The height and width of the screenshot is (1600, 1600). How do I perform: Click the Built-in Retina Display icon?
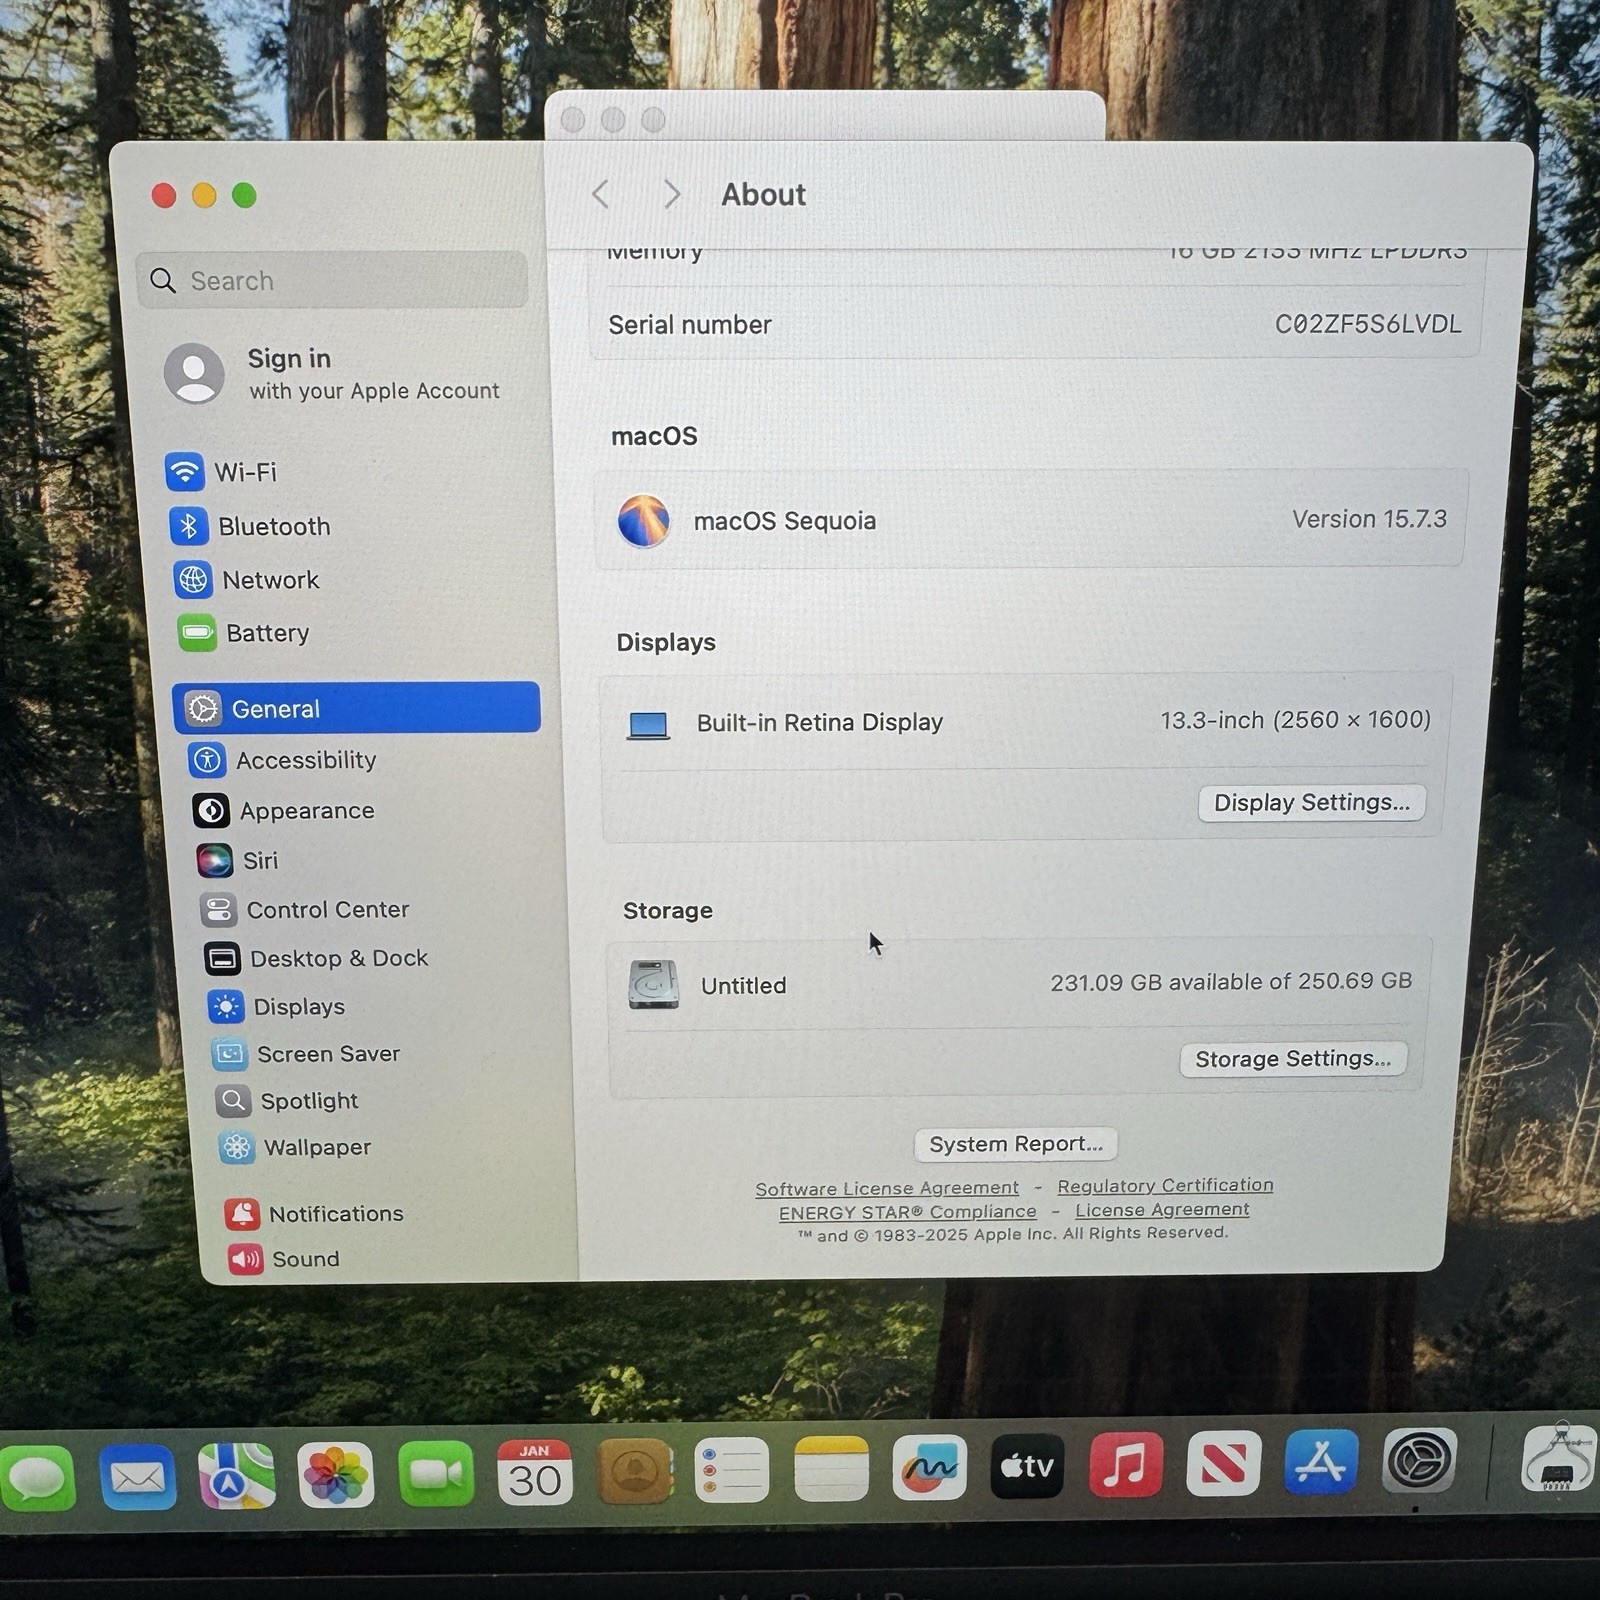pyautogui.click(x=648, y=724)
